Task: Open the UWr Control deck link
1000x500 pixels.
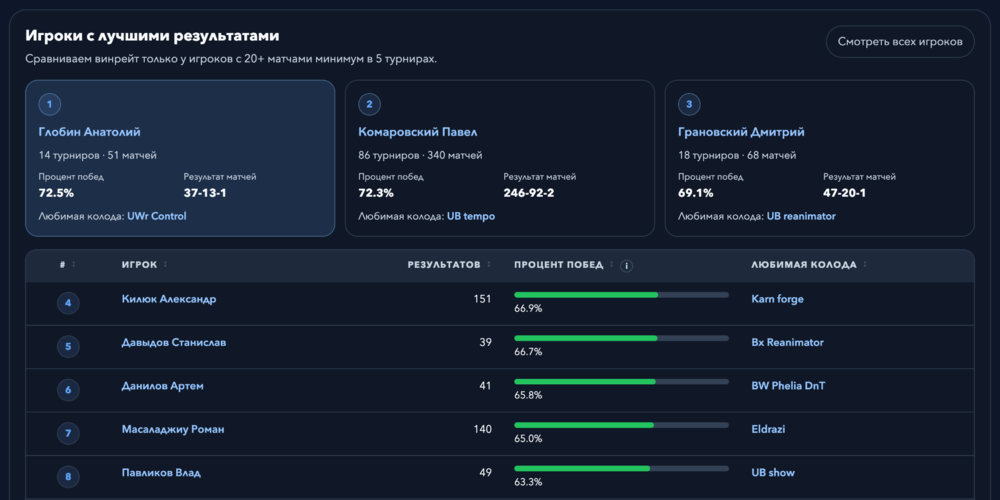Action: (x=157, y=216)
